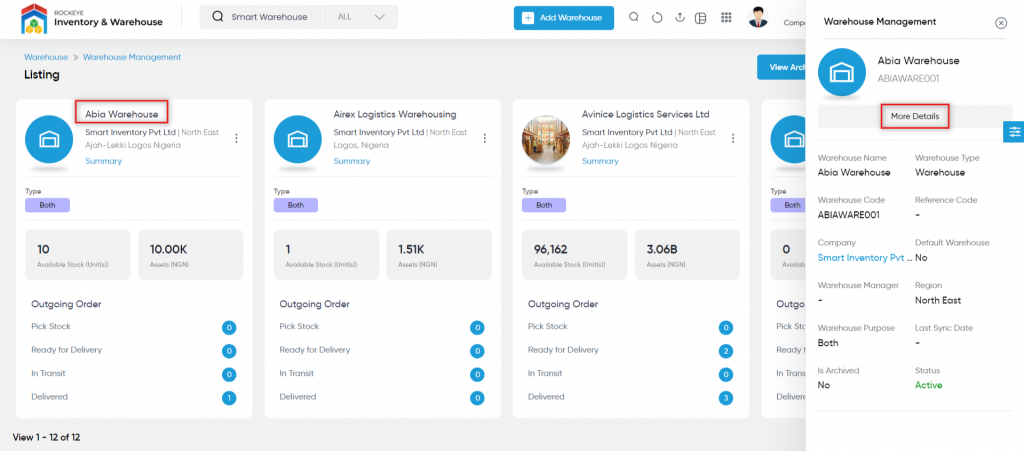Open the filter settings slider icon
The width and height of the screenshot is (1024, 451).
click(1014, 131)
